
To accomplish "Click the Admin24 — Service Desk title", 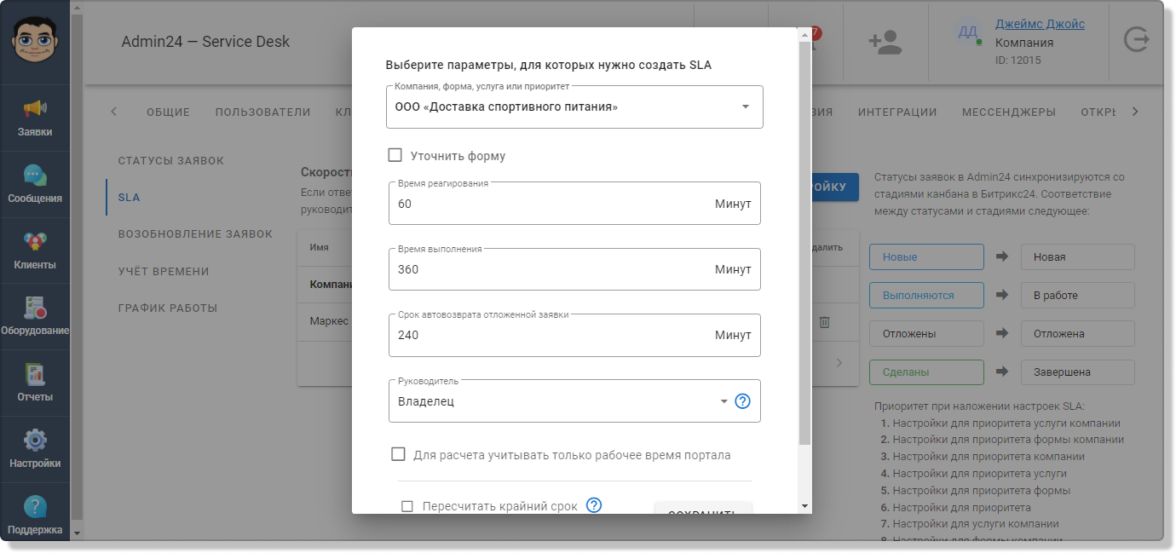I will click(x=206, y=42).
